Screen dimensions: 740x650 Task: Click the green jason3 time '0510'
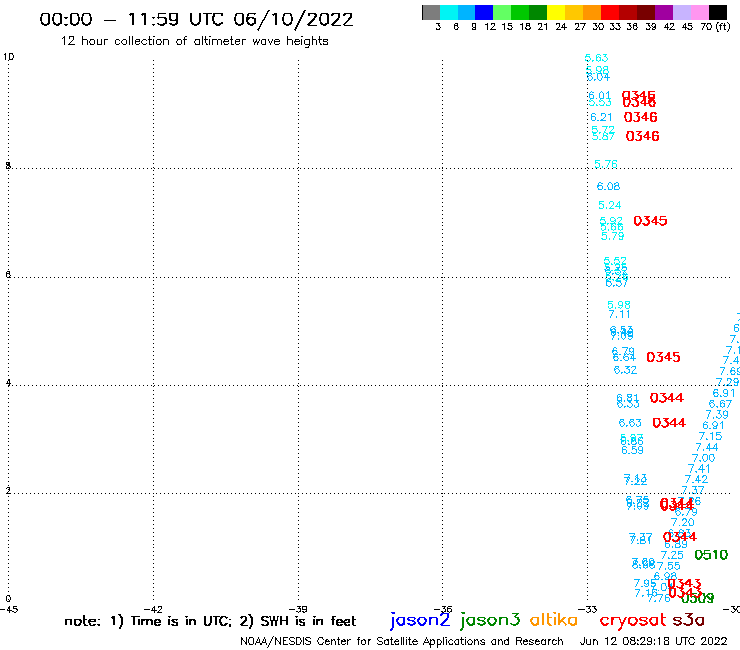[x=711, y=555]
